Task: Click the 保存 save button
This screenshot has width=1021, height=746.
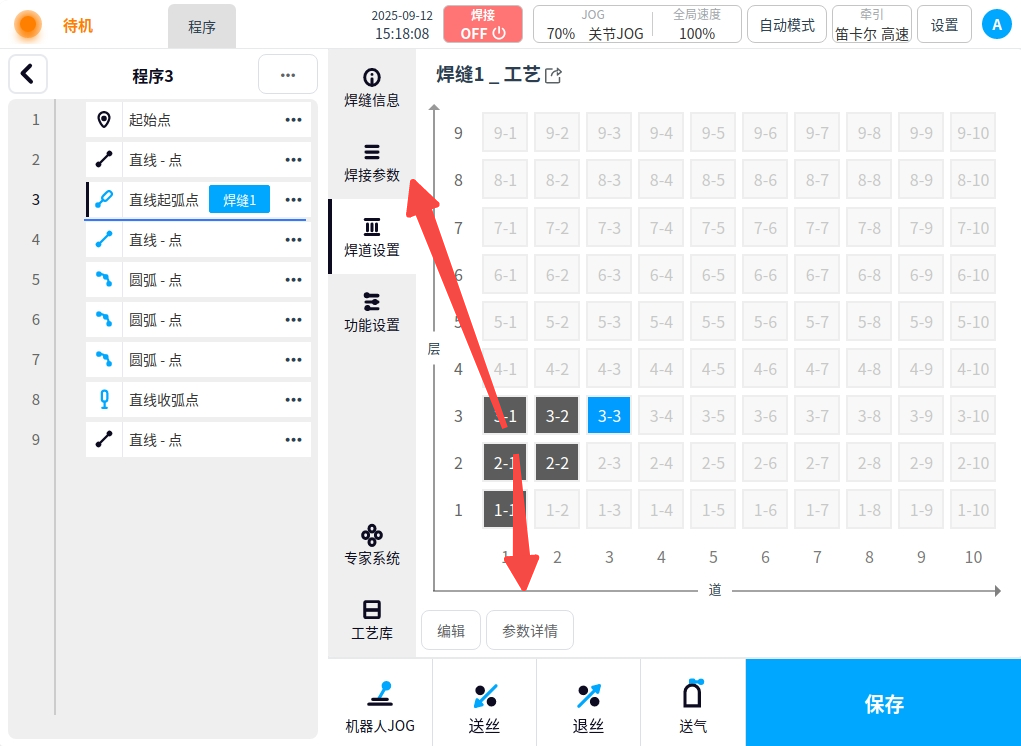Action: pos(883,703)
